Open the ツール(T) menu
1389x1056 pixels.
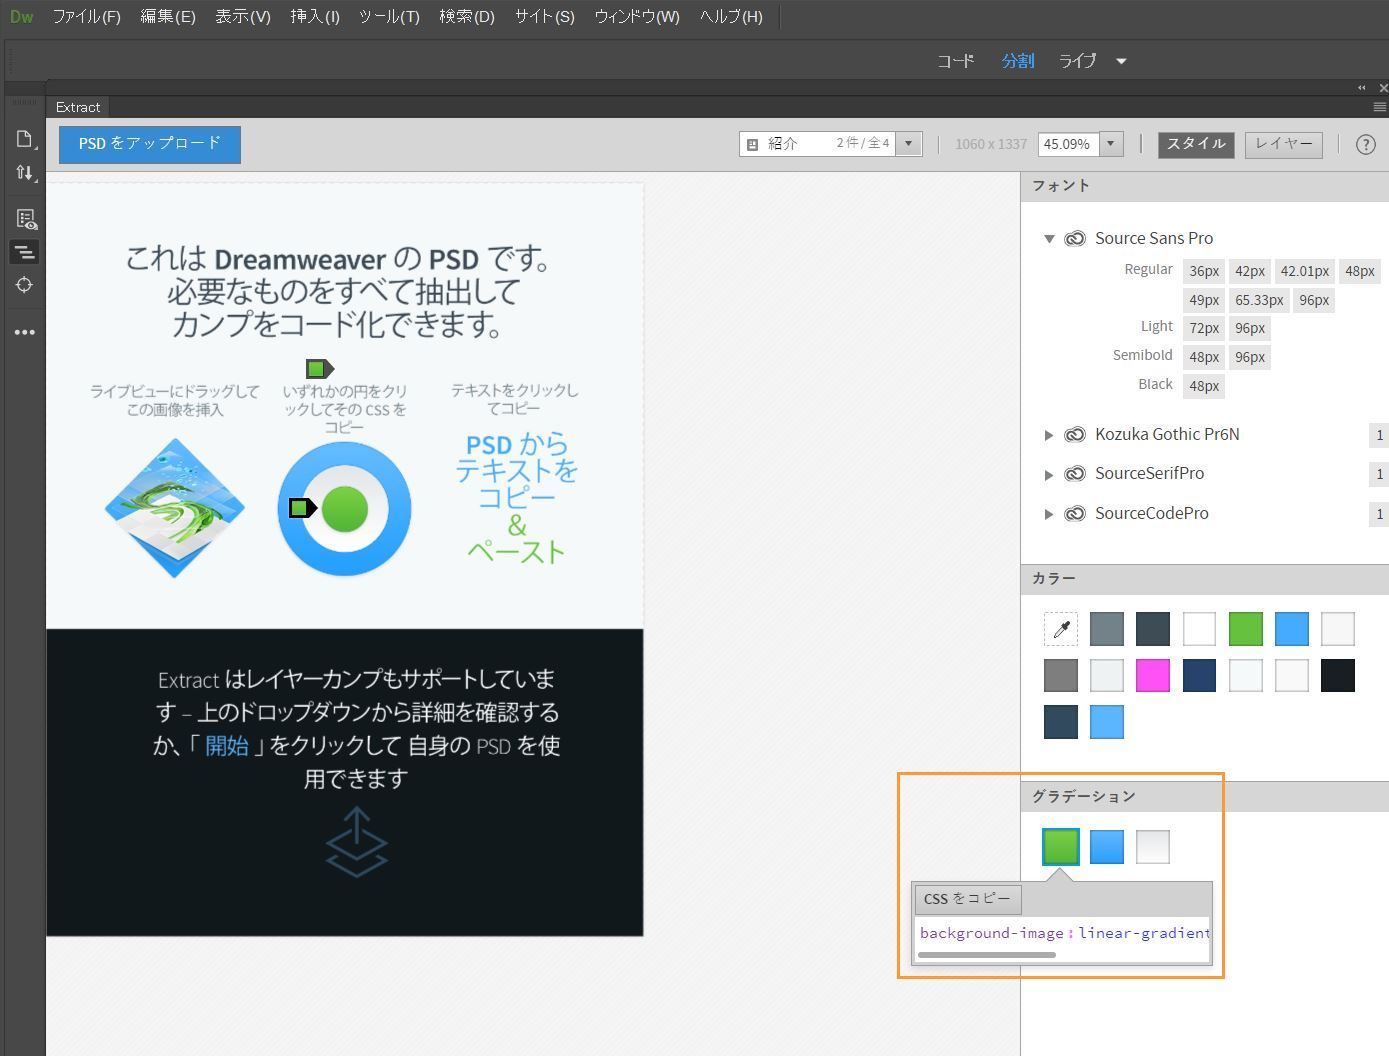[x=389, y=17]
